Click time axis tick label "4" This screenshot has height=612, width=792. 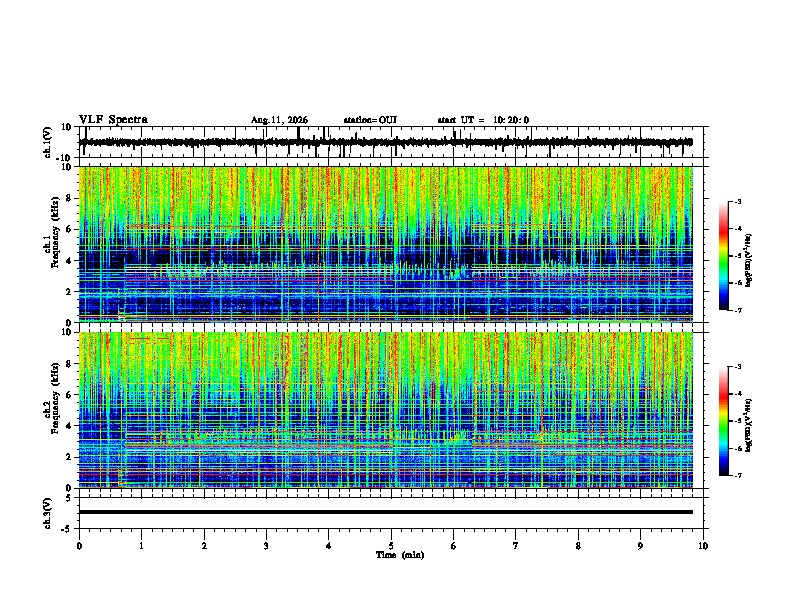[x=329, y=546]
